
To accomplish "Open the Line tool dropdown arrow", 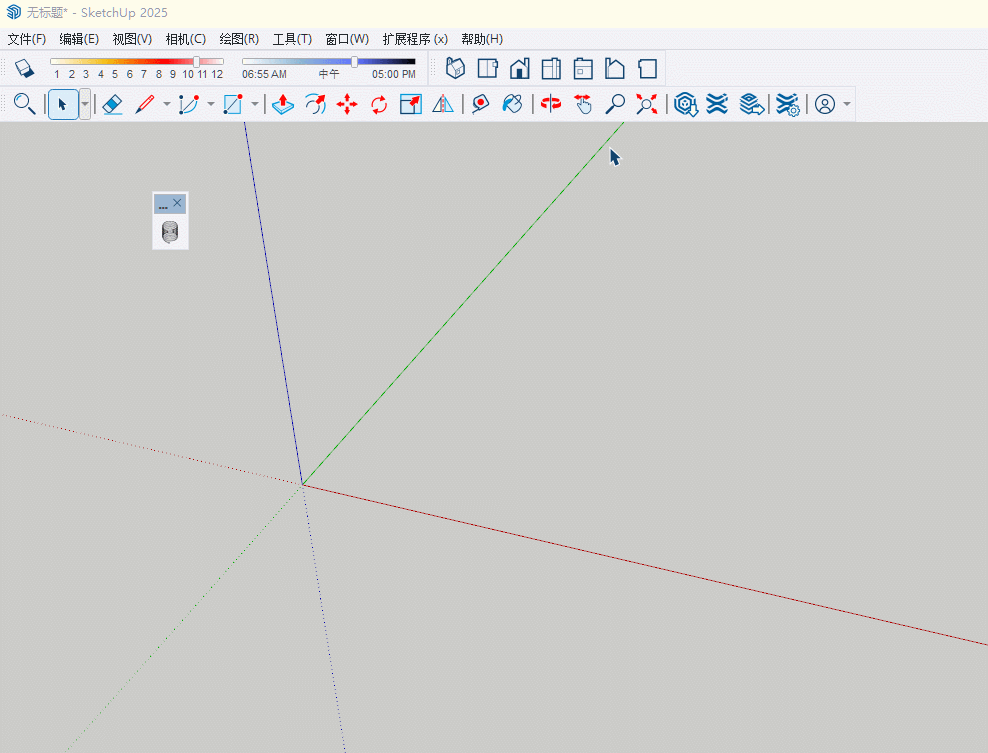I will 167,104.
